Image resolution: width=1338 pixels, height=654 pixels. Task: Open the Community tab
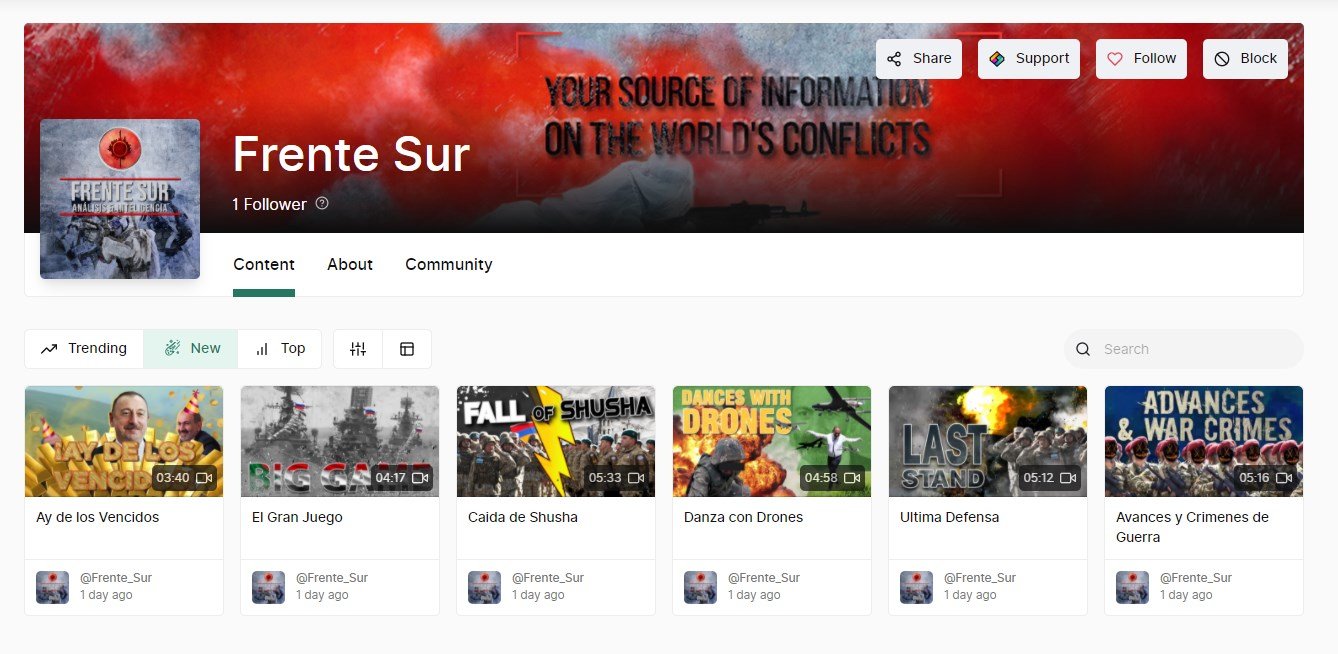pos(449,264)
